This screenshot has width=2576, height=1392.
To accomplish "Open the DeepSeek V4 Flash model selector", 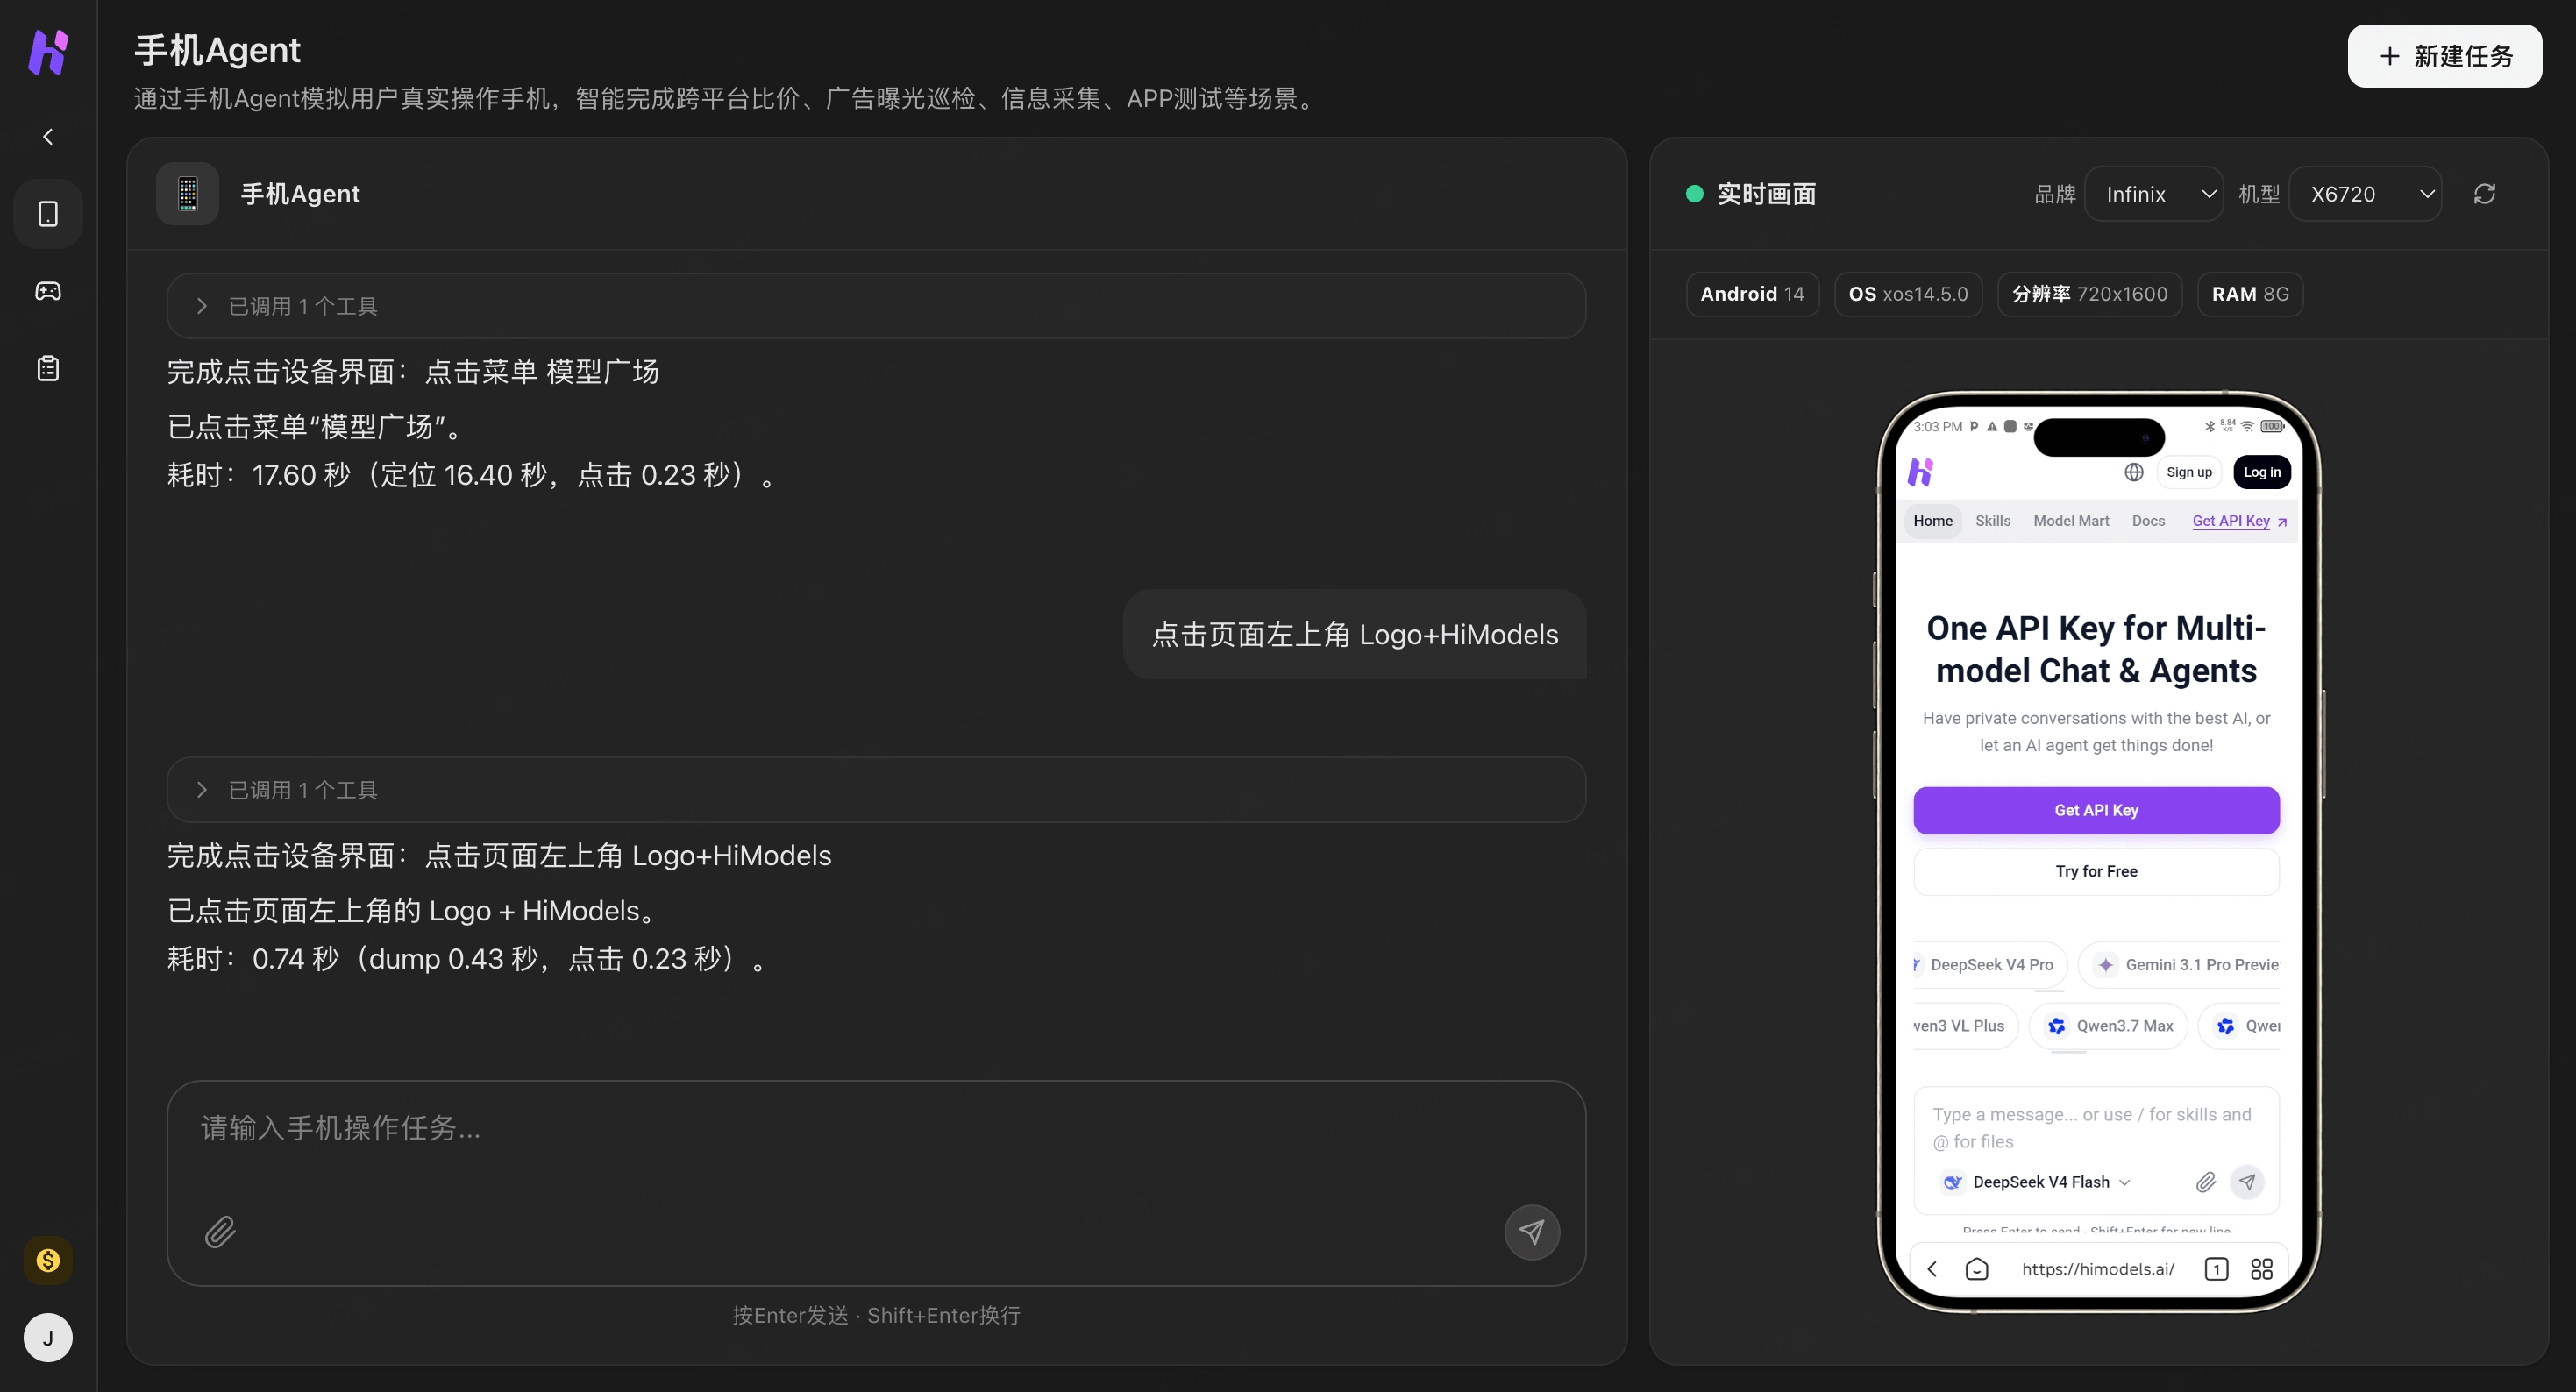I will pyautogui.click(x=2036, y=1182).
